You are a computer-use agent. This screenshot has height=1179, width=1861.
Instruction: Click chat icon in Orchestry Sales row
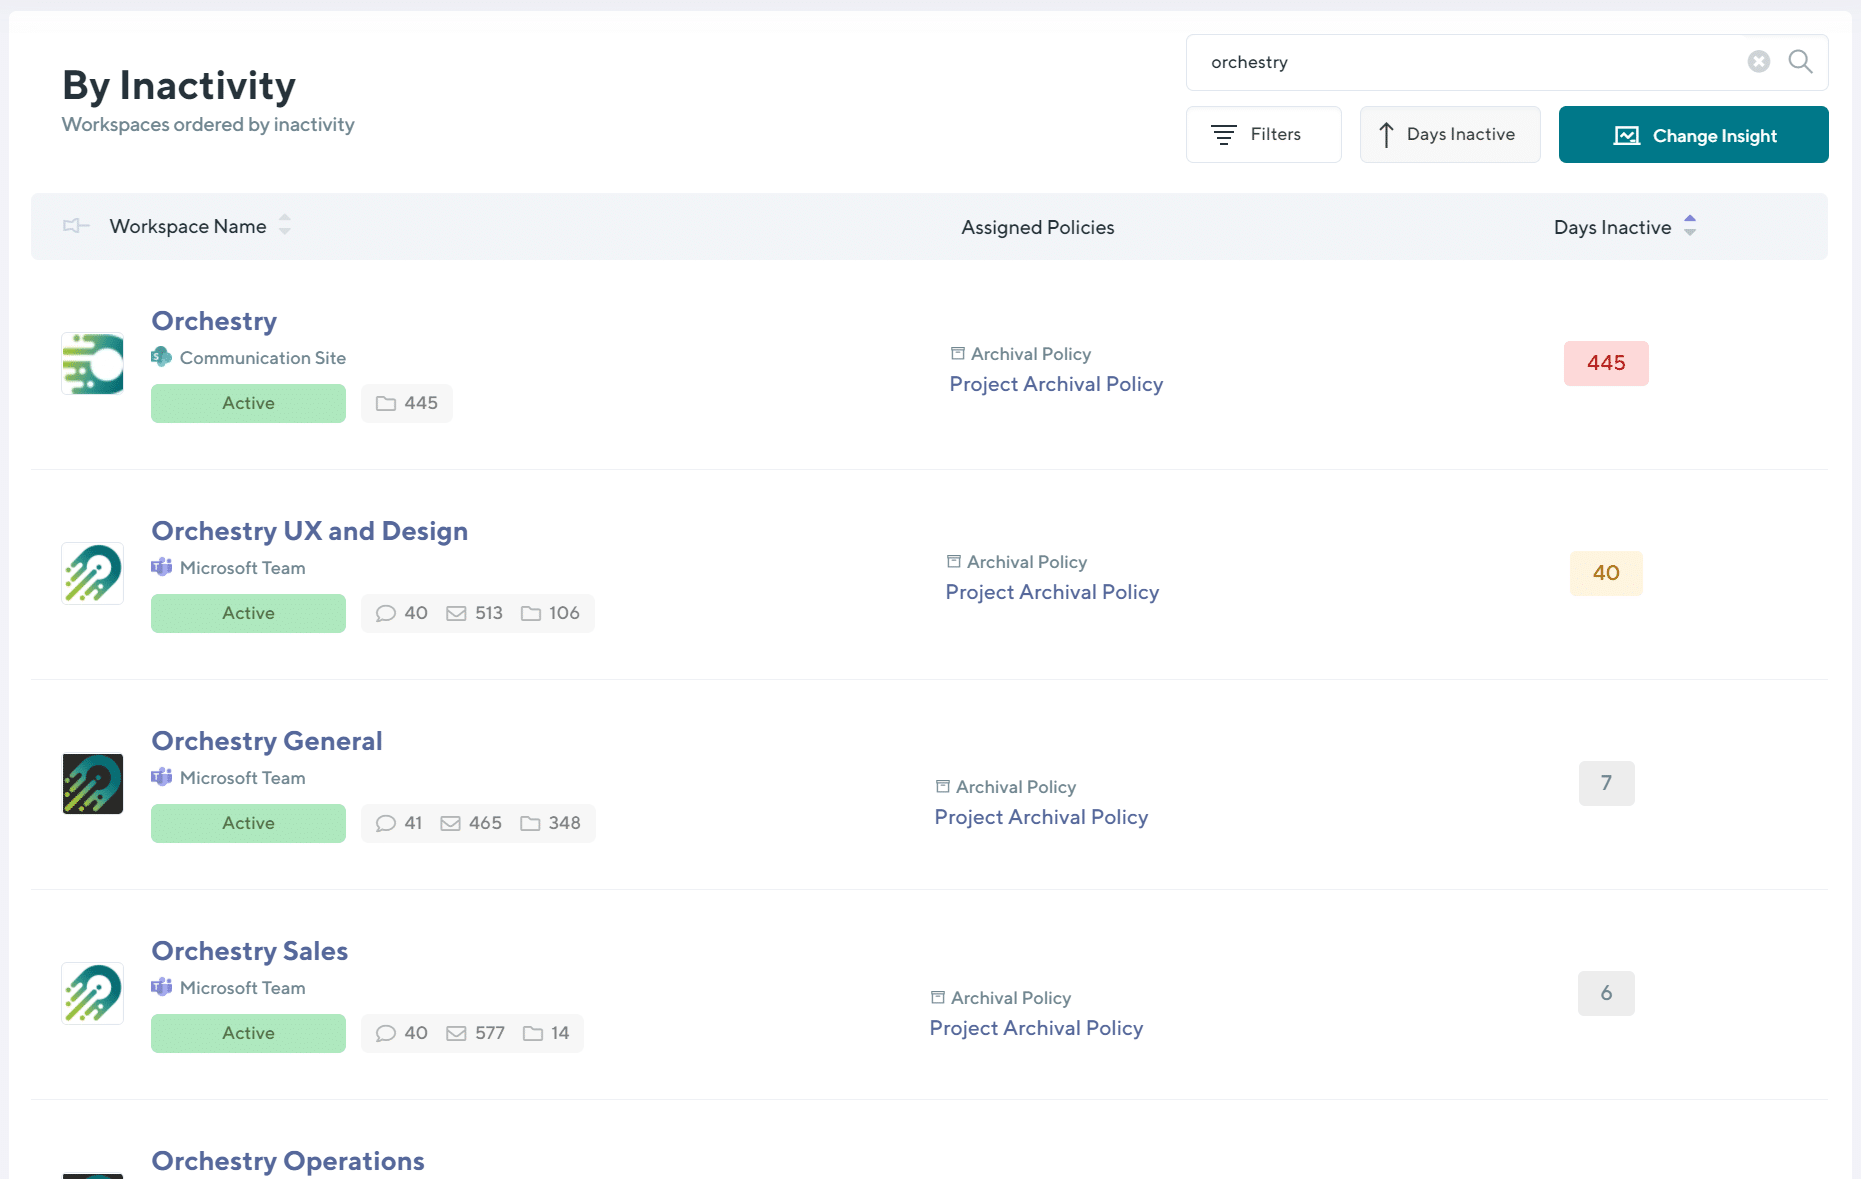point(386,1033)
